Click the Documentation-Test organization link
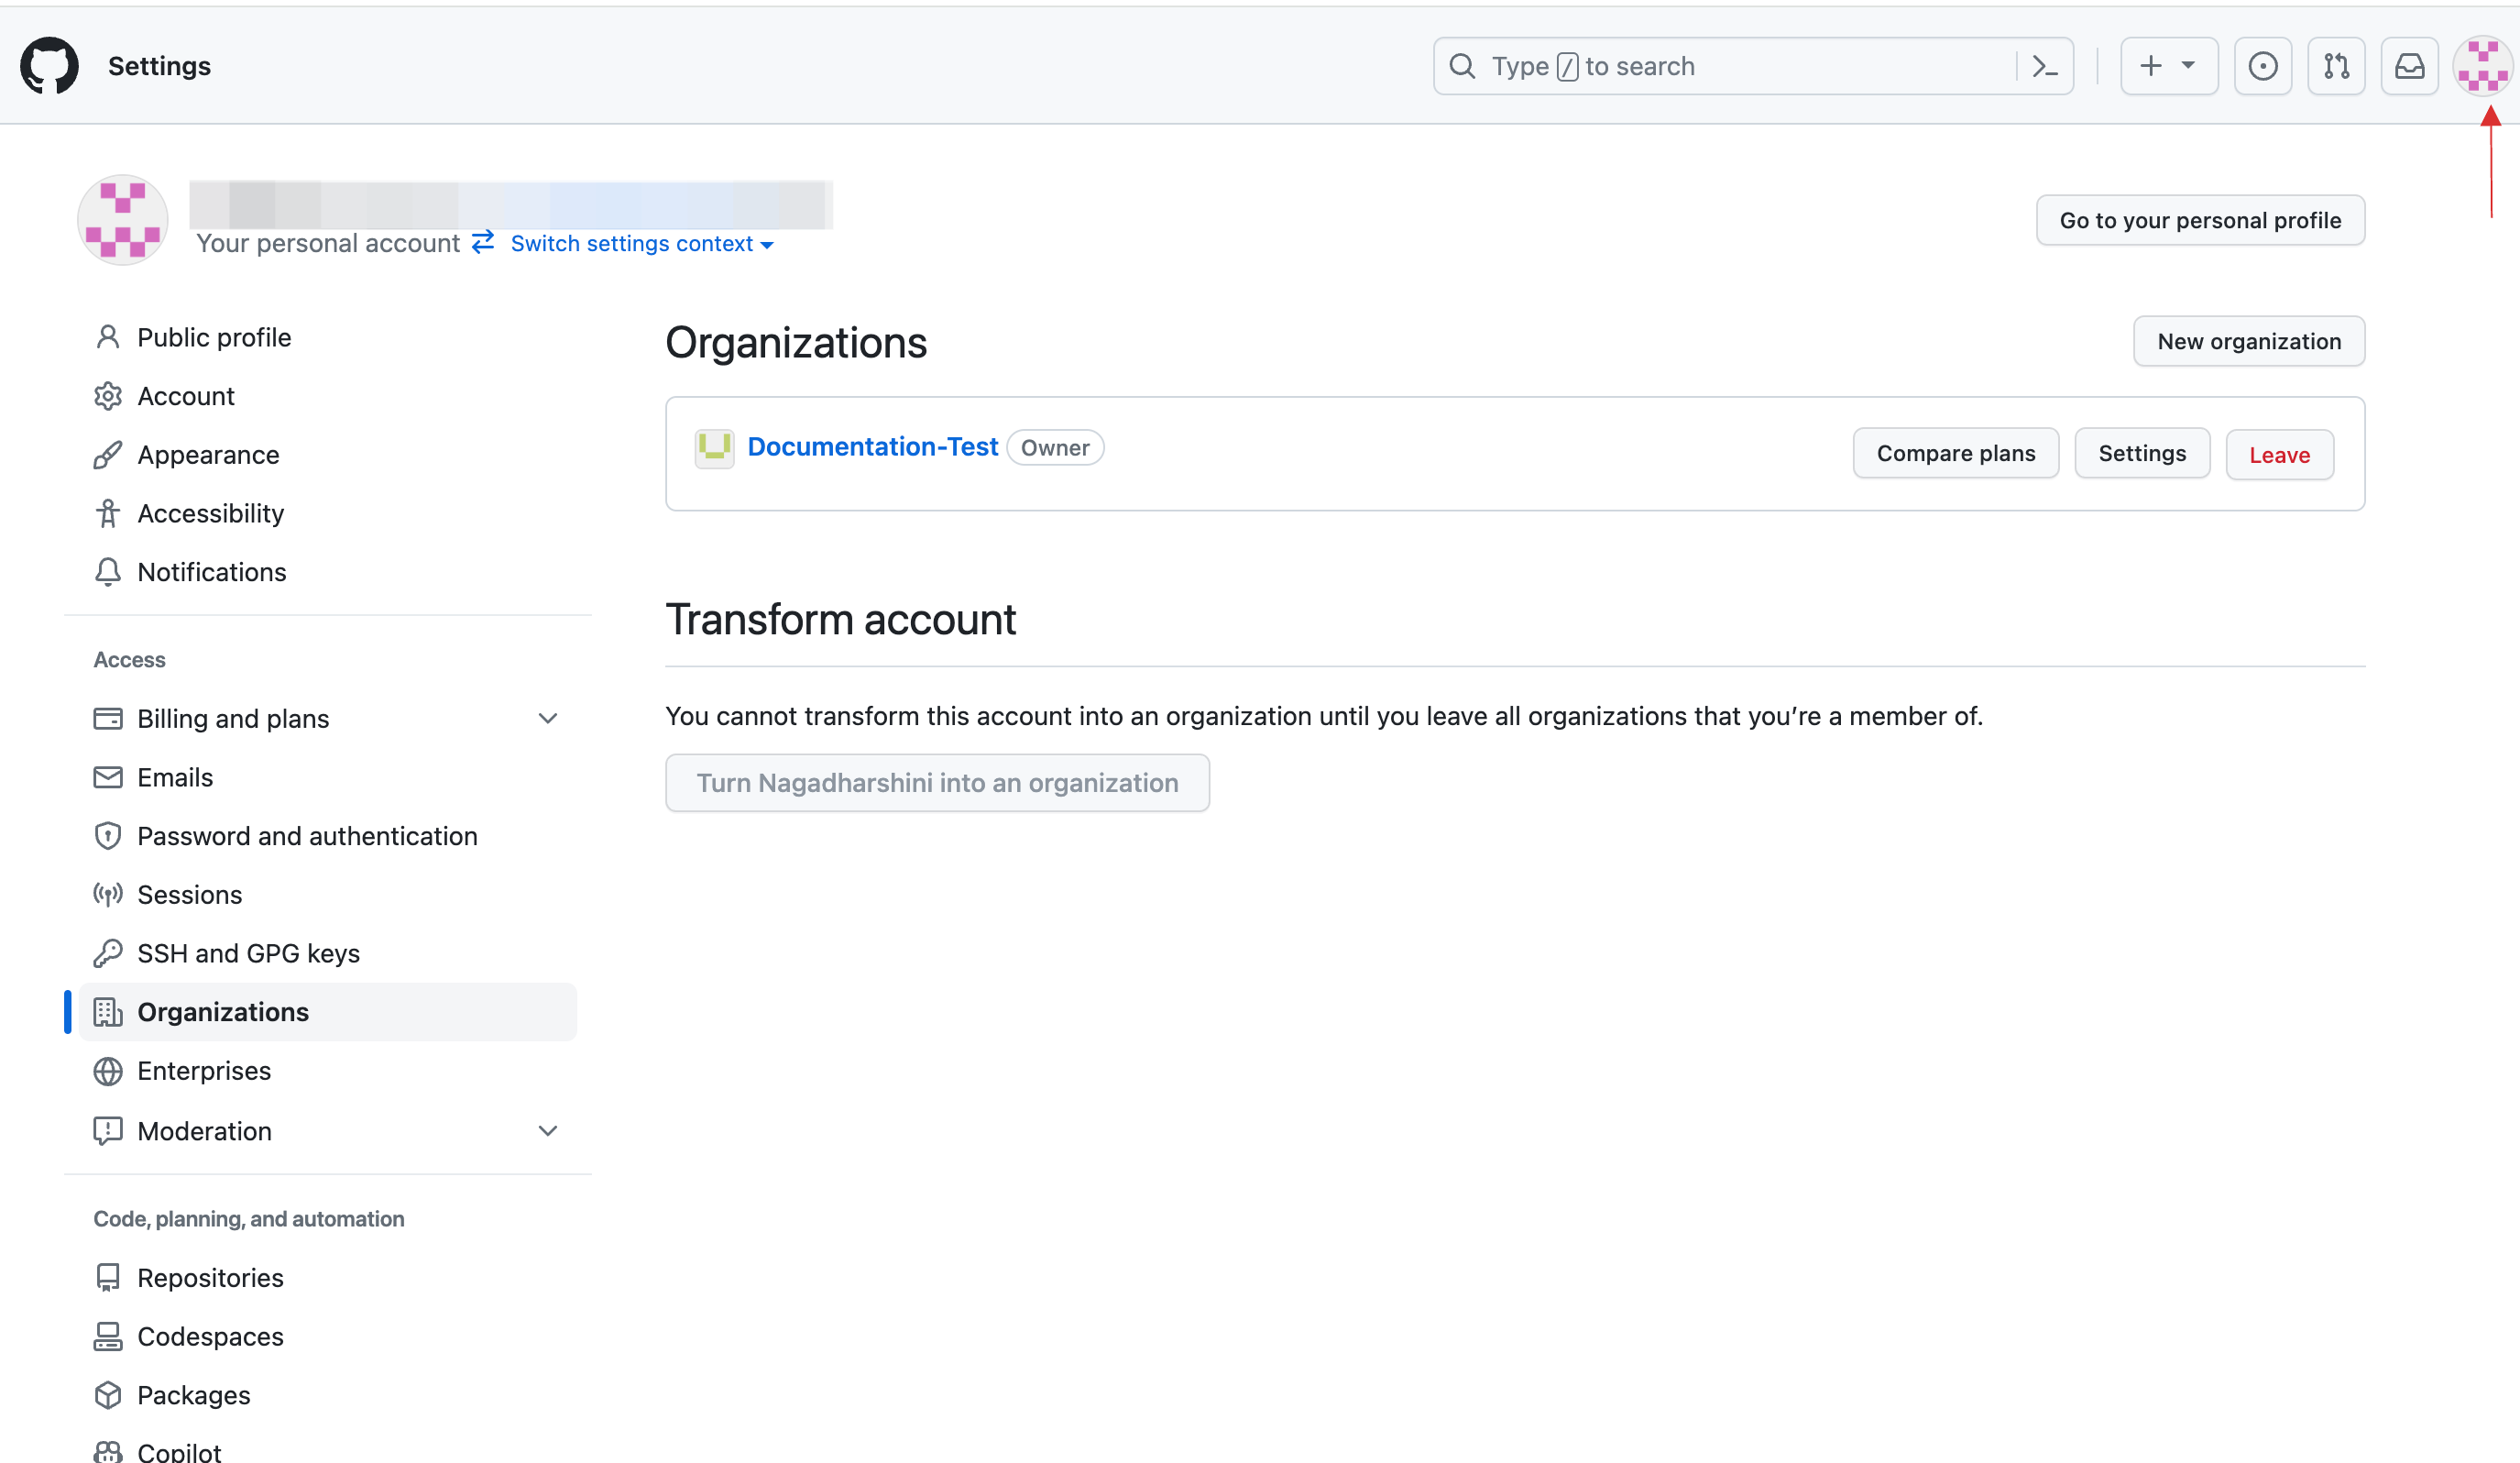2520x1463 pixels. 871,445
